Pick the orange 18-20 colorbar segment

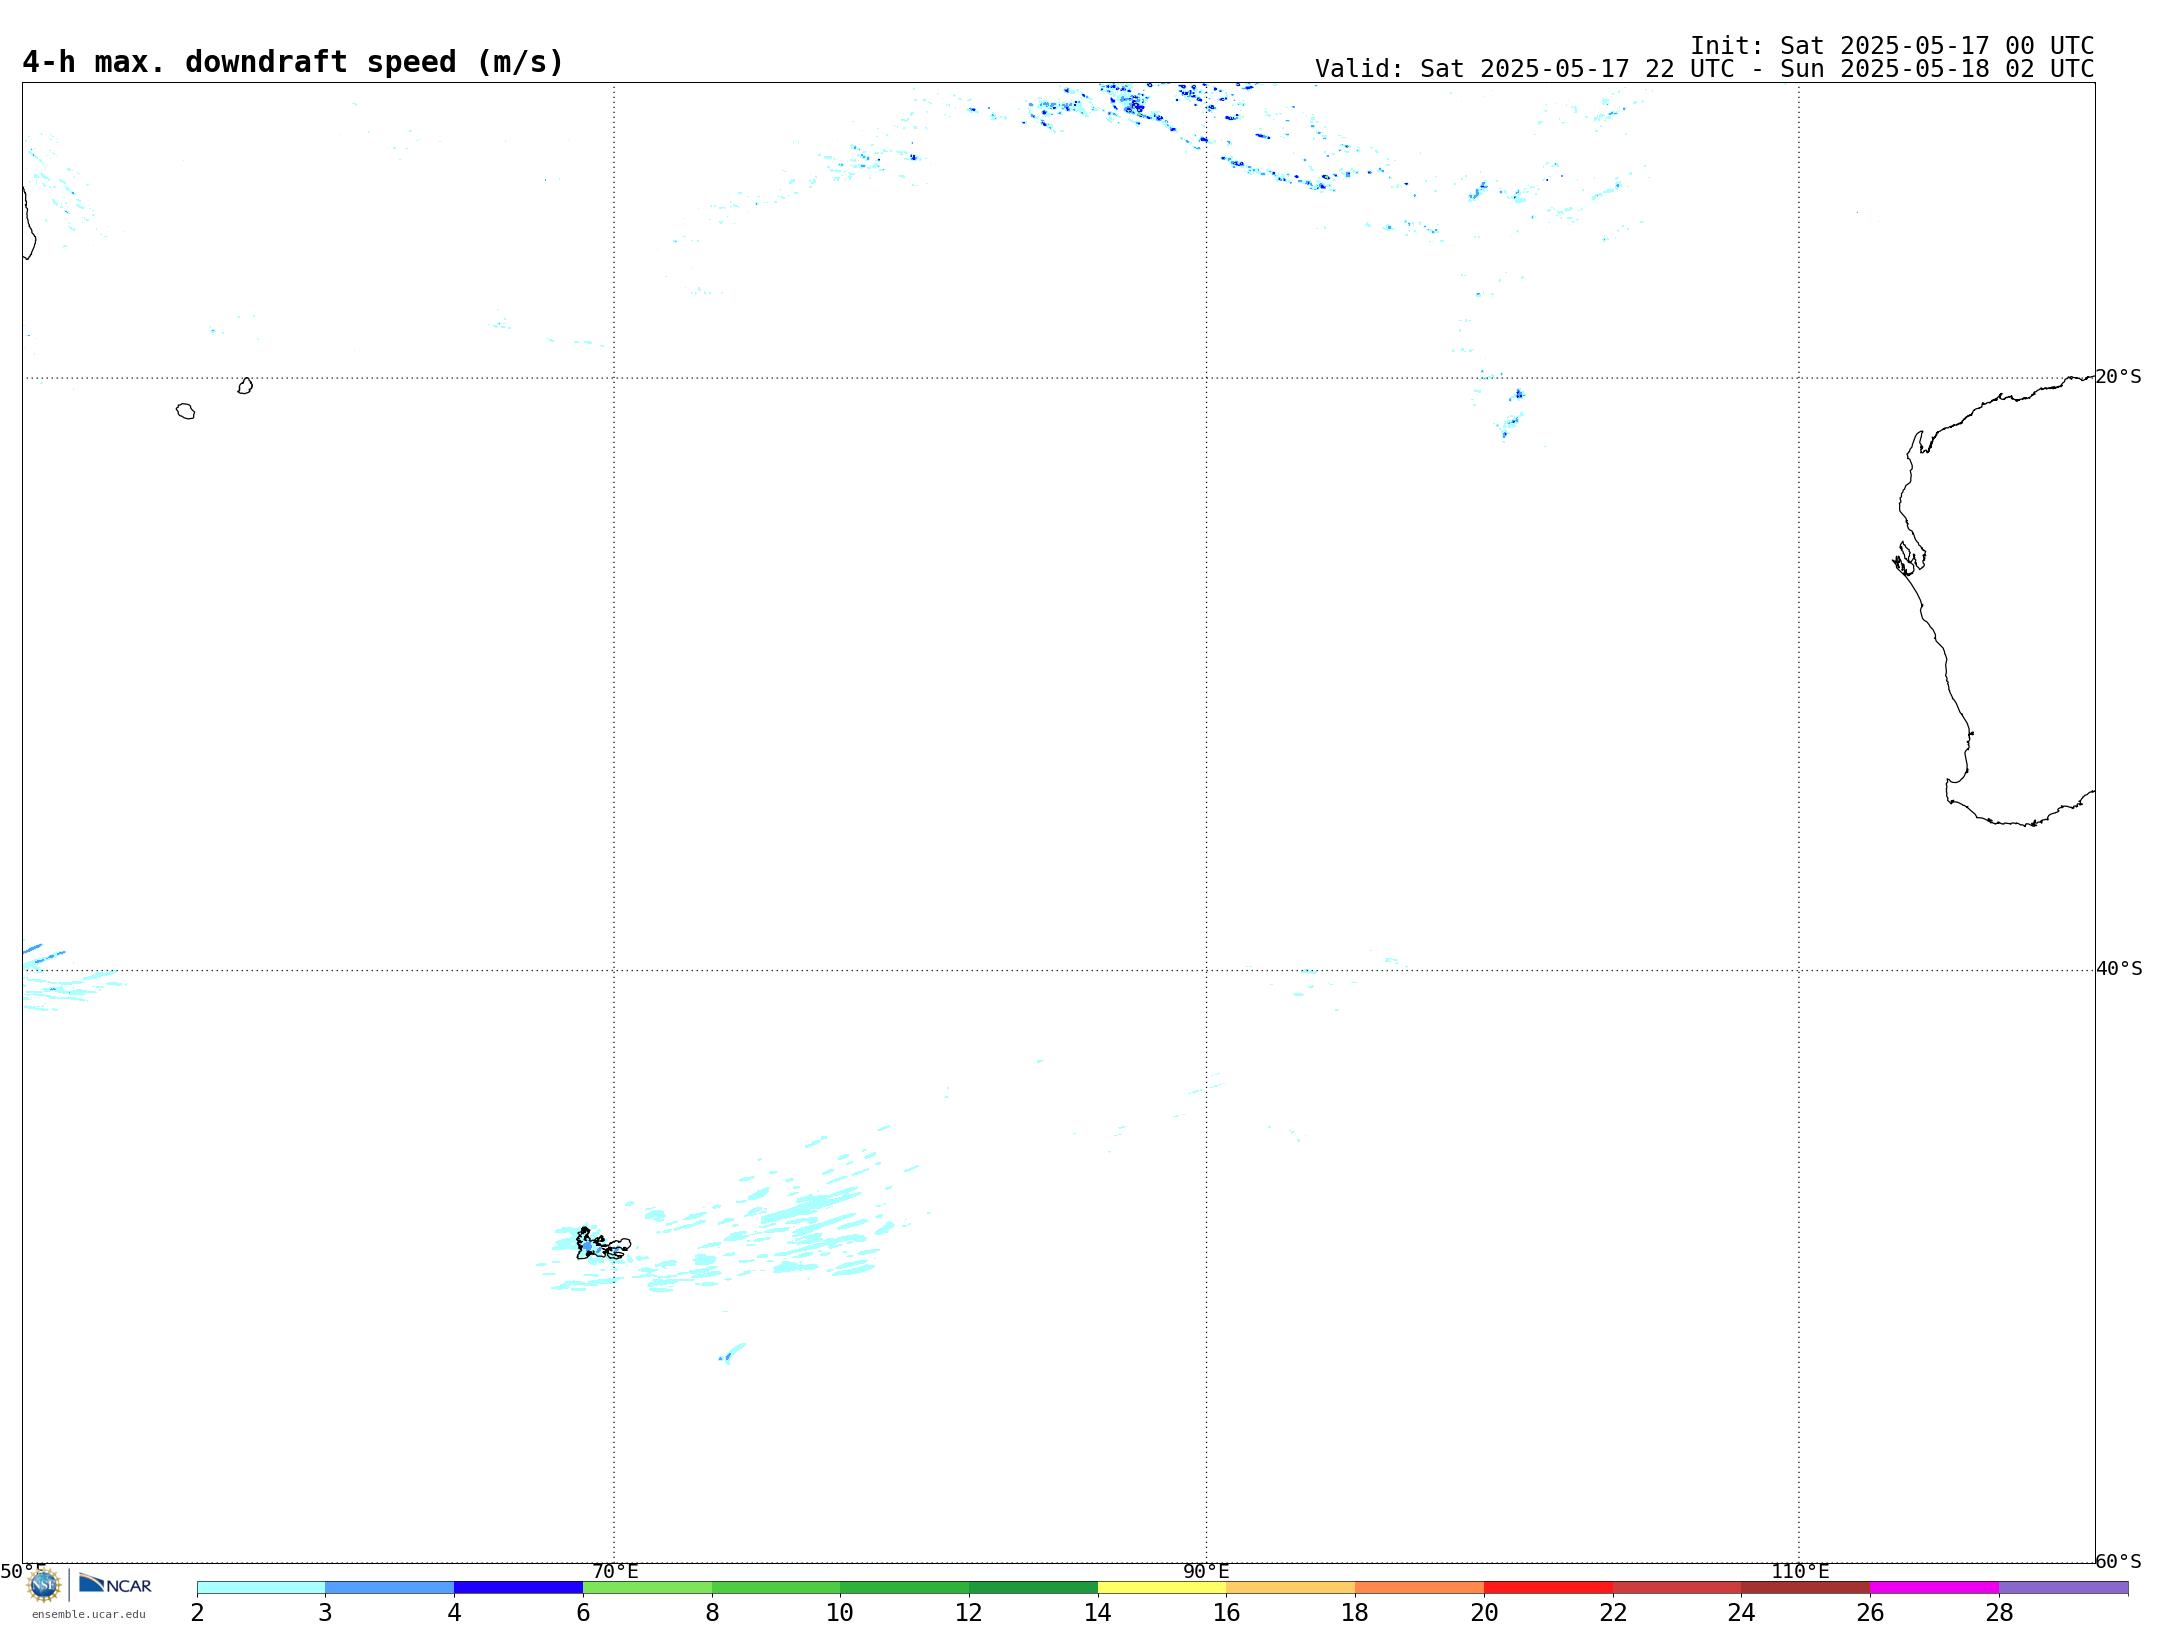coord(1419,1587)
